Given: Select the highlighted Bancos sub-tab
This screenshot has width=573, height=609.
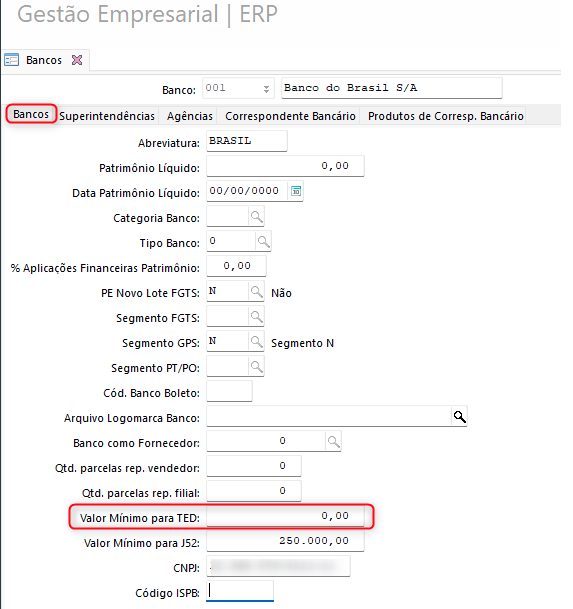Looking at the screenshot, I should point(31,114).
